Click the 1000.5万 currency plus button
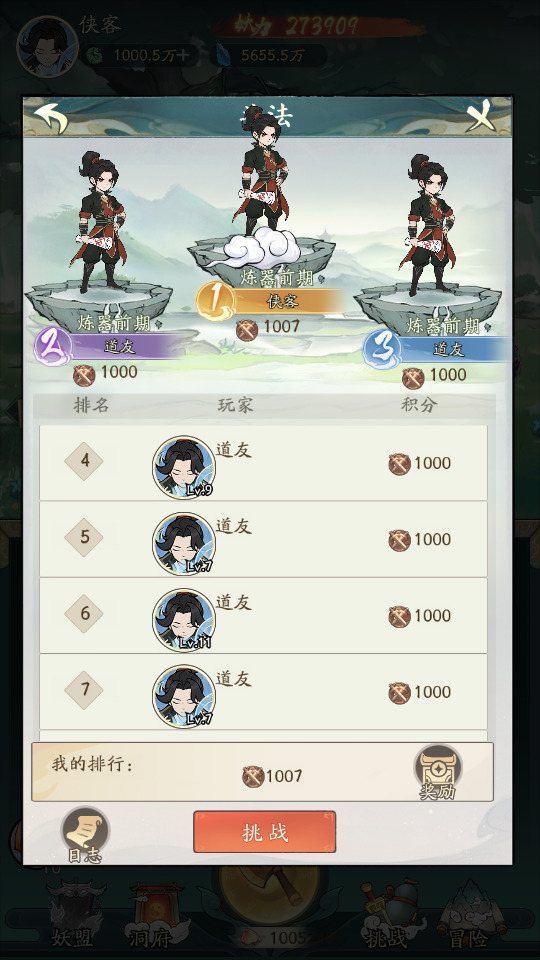540x960 pixels. point(183,56)
